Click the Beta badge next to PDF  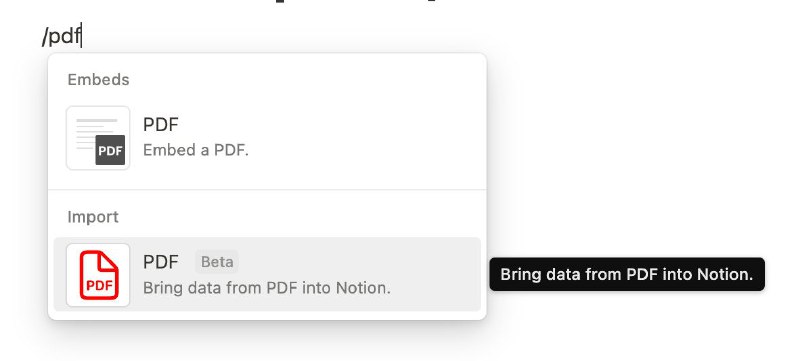(217, 262)
